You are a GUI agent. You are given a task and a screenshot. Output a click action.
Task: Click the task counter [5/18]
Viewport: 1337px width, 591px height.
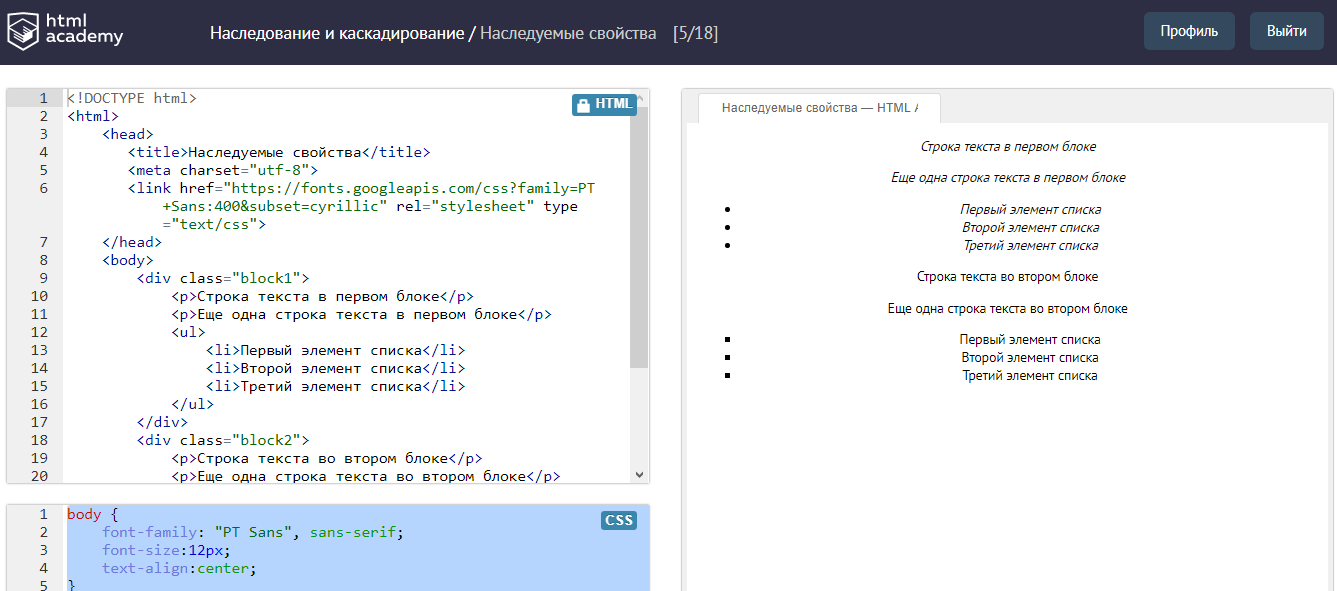(696, 33)
